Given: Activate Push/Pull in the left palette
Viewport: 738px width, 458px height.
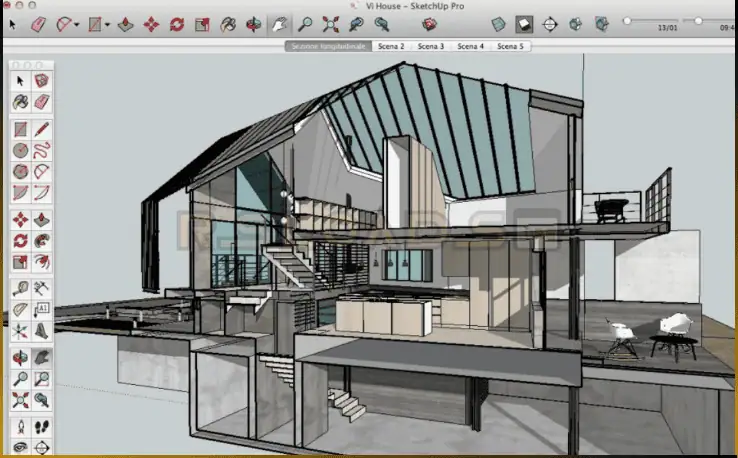Looking at the screenshot, I should coord(41,220).
